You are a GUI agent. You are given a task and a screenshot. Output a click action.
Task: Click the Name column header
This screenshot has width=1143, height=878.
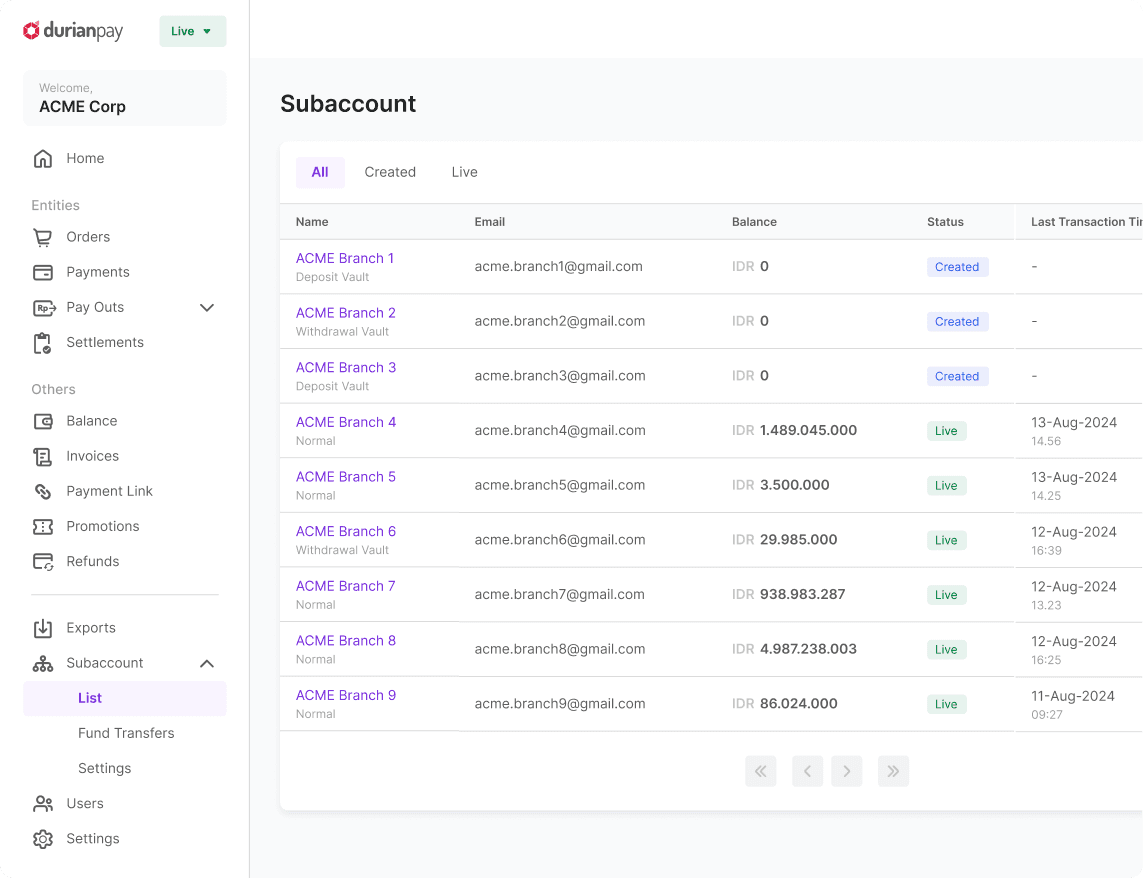tap(312, 222)
